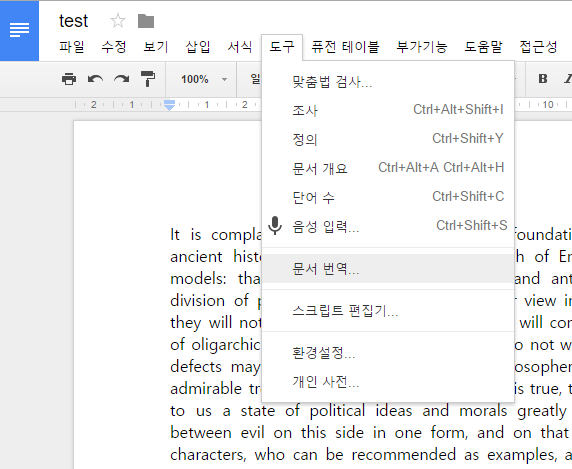
Task: Open the 접근성 menu
Action: (x=538, y=47)
